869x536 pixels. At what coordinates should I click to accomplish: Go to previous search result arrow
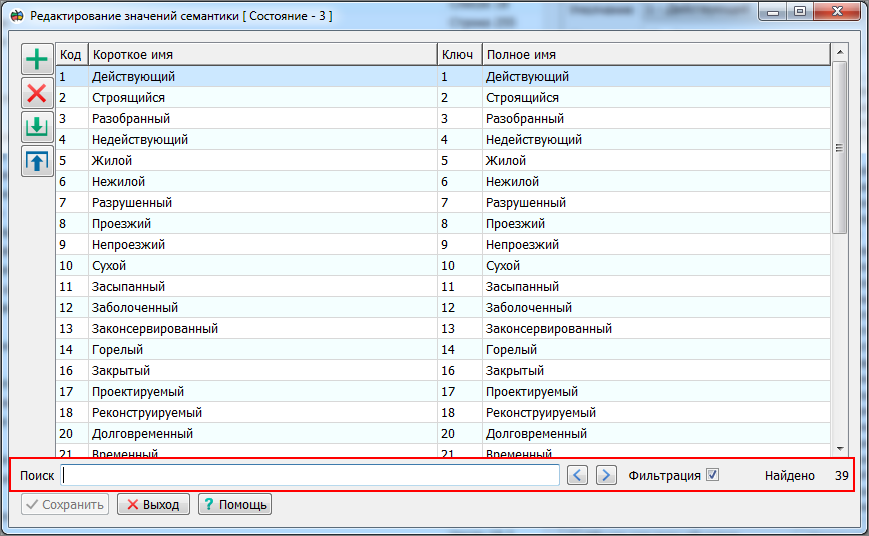click(577, 475)
